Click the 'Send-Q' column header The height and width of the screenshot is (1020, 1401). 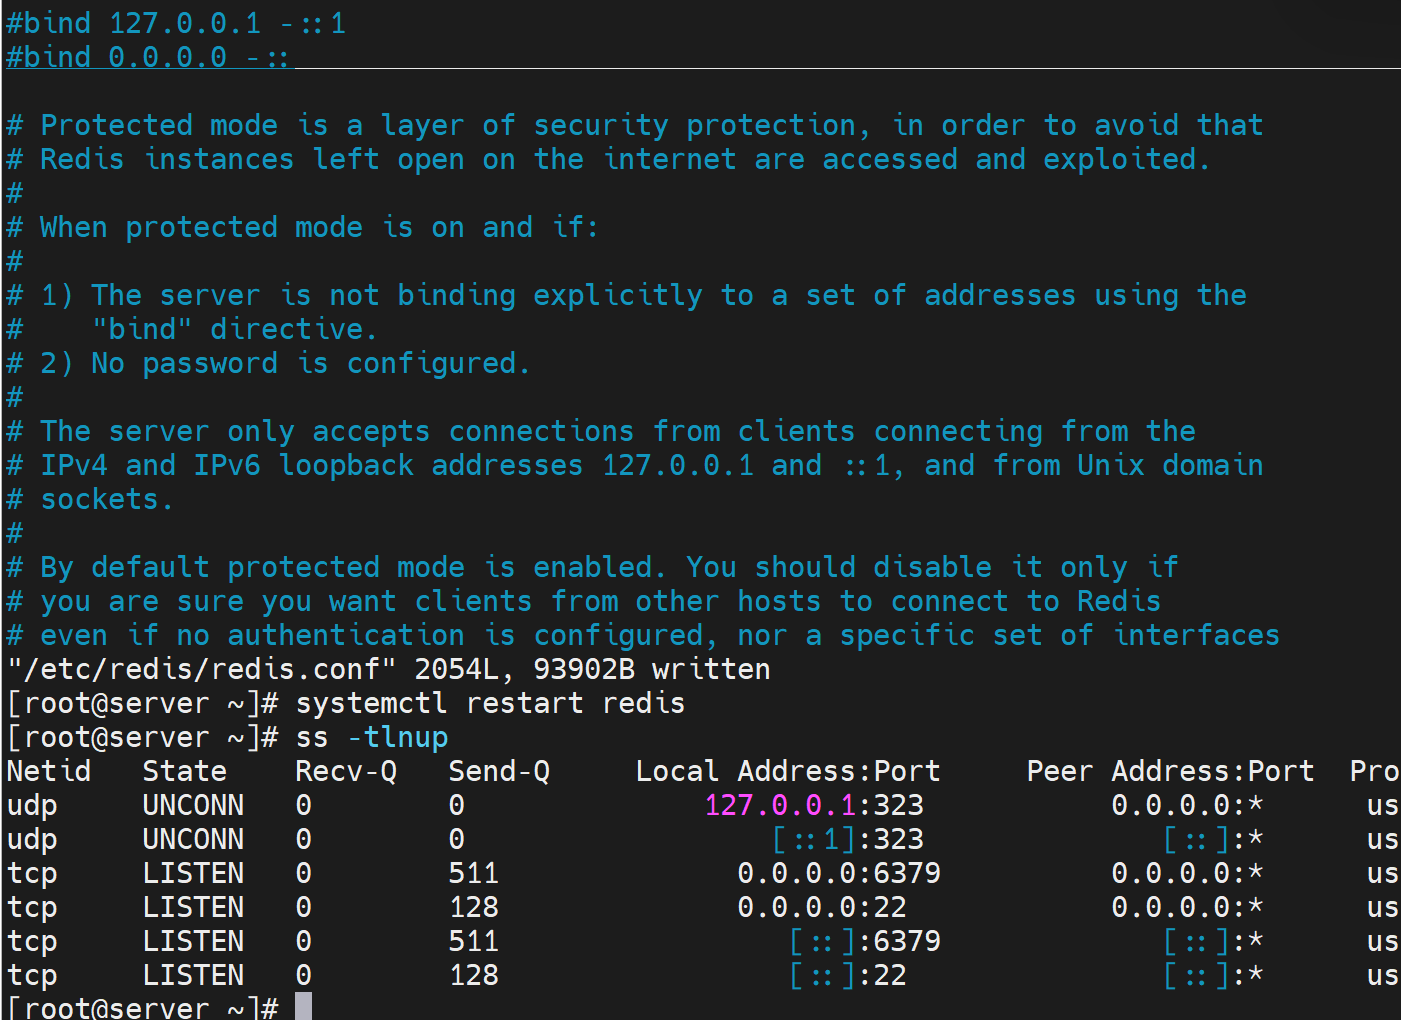[498, 771]
